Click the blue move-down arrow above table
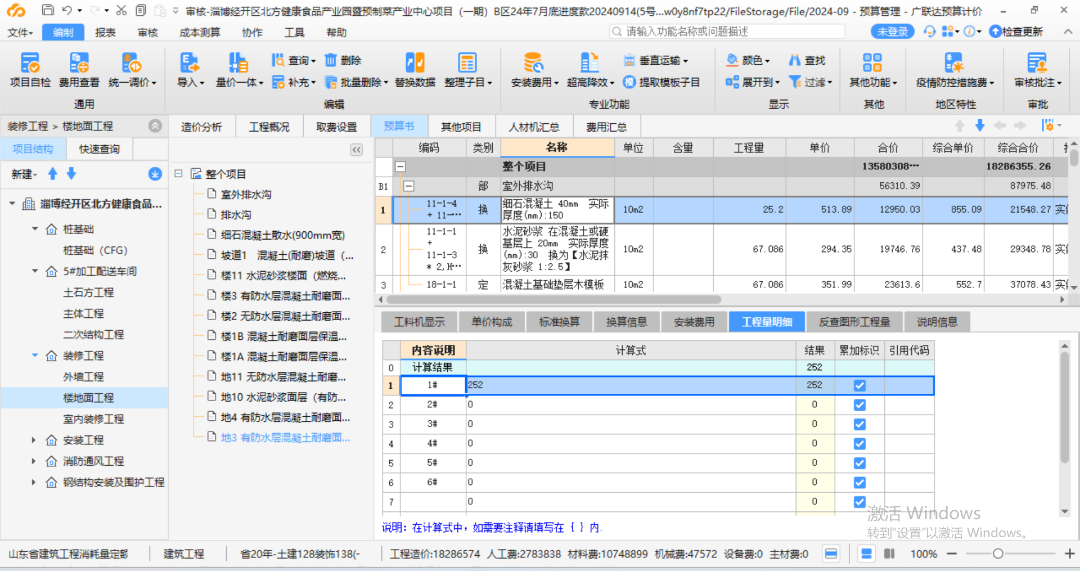 pos(979,125)
